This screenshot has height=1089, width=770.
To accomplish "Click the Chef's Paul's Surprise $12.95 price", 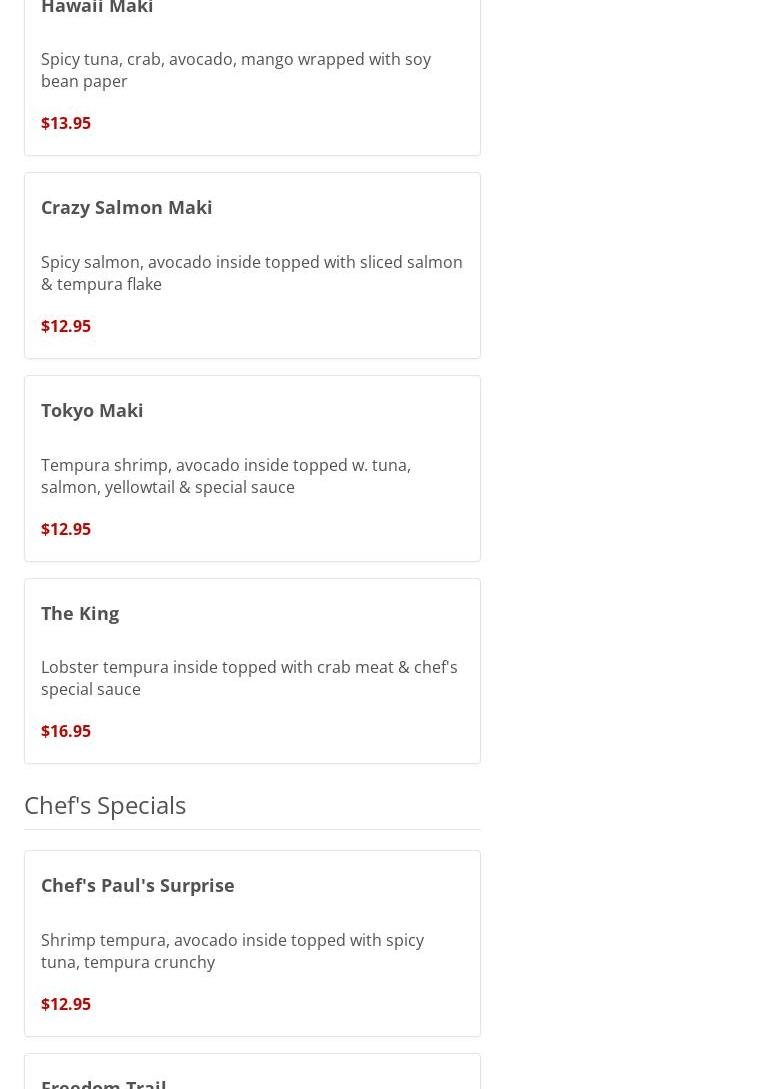I will [66, 1004].
